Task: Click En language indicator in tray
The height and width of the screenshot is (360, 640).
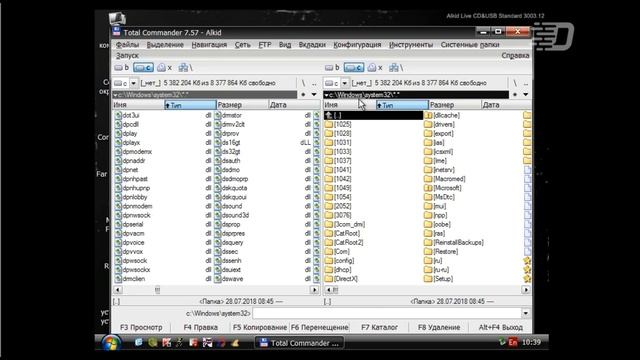Action: [513, 342]
